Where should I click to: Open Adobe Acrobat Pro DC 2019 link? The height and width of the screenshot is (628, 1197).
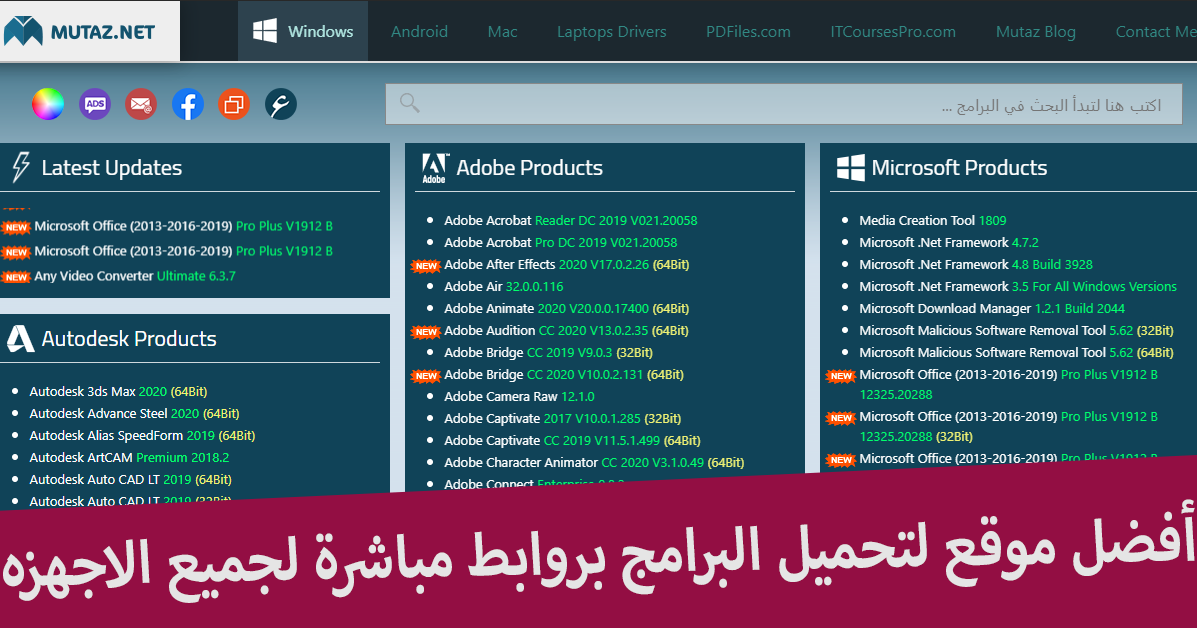pyautogui.click(x=560, y=243)
